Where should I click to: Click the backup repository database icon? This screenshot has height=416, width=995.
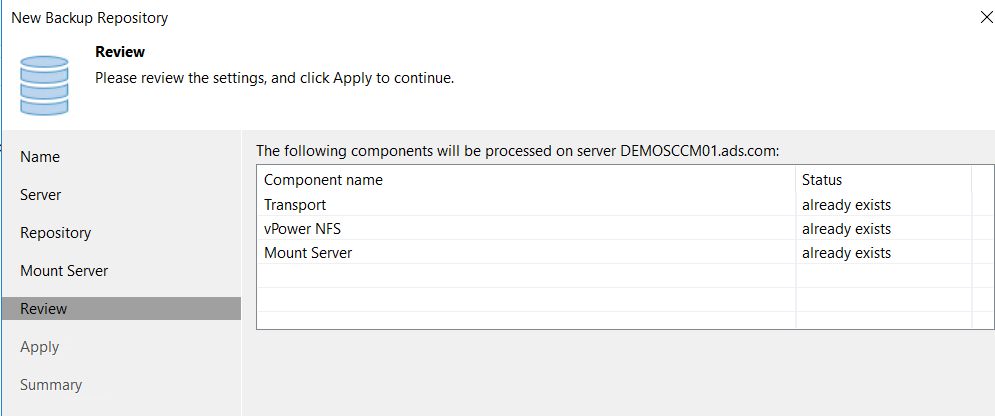coord(44,86)
